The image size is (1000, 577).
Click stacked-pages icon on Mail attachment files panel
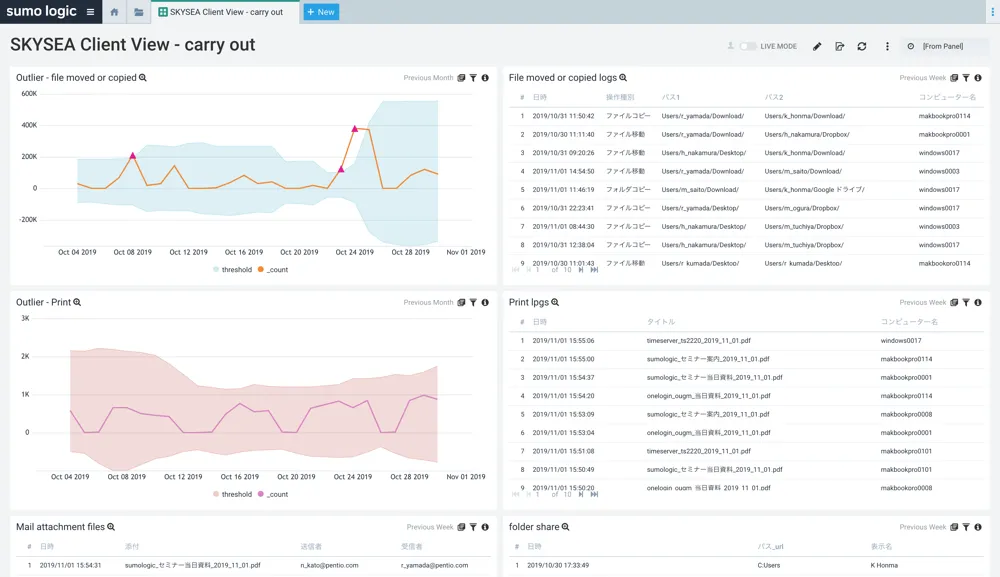pyautogui.click(x=461, y=527)
